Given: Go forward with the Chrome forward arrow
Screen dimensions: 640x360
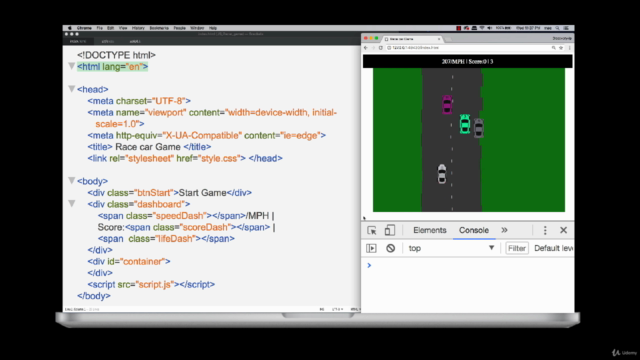Looking at the screenshot, I should point(373,48).
